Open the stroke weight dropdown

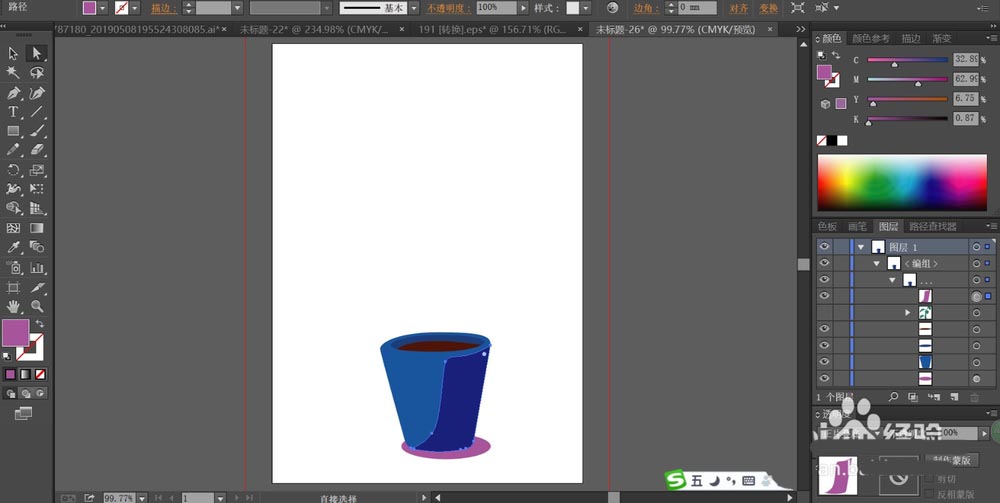click(237, 8)
